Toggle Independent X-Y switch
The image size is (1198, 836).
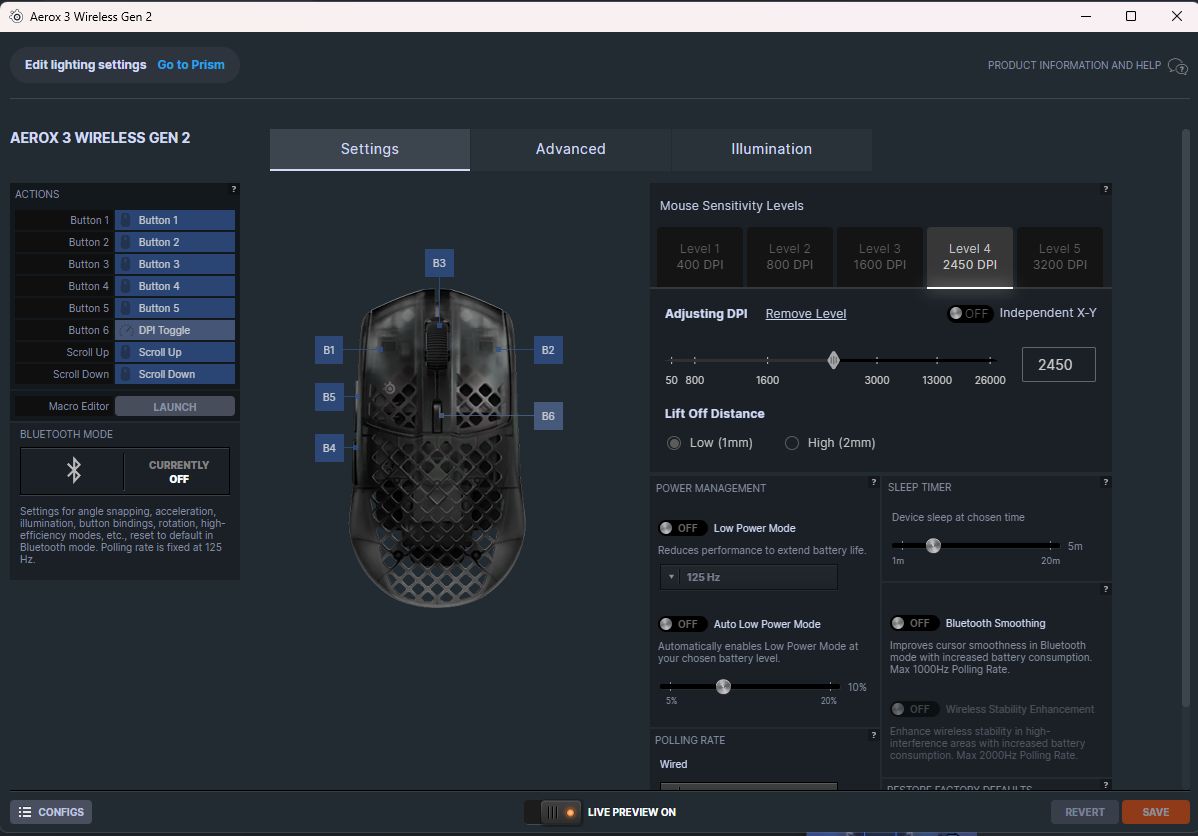(x=970, y=313)
